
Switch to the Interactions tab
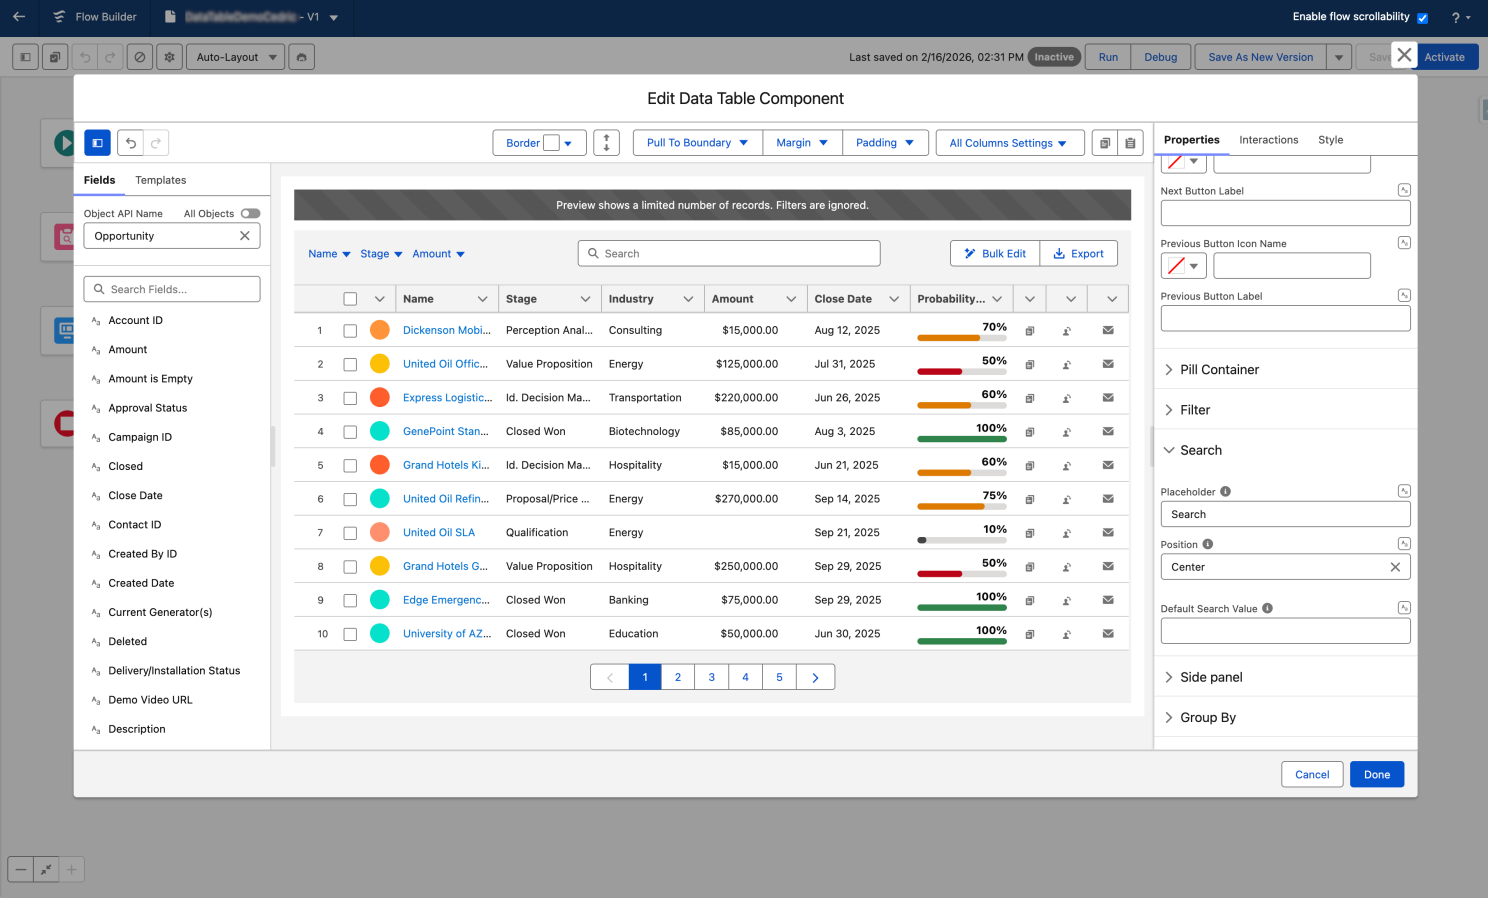coord(1268,140)
